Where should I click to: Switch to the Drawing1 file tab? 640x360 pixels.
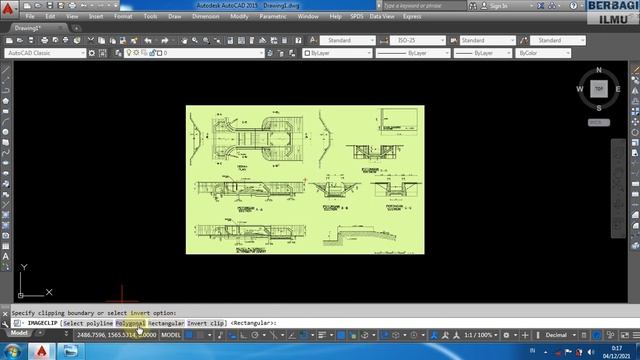(x=28, y=28)
